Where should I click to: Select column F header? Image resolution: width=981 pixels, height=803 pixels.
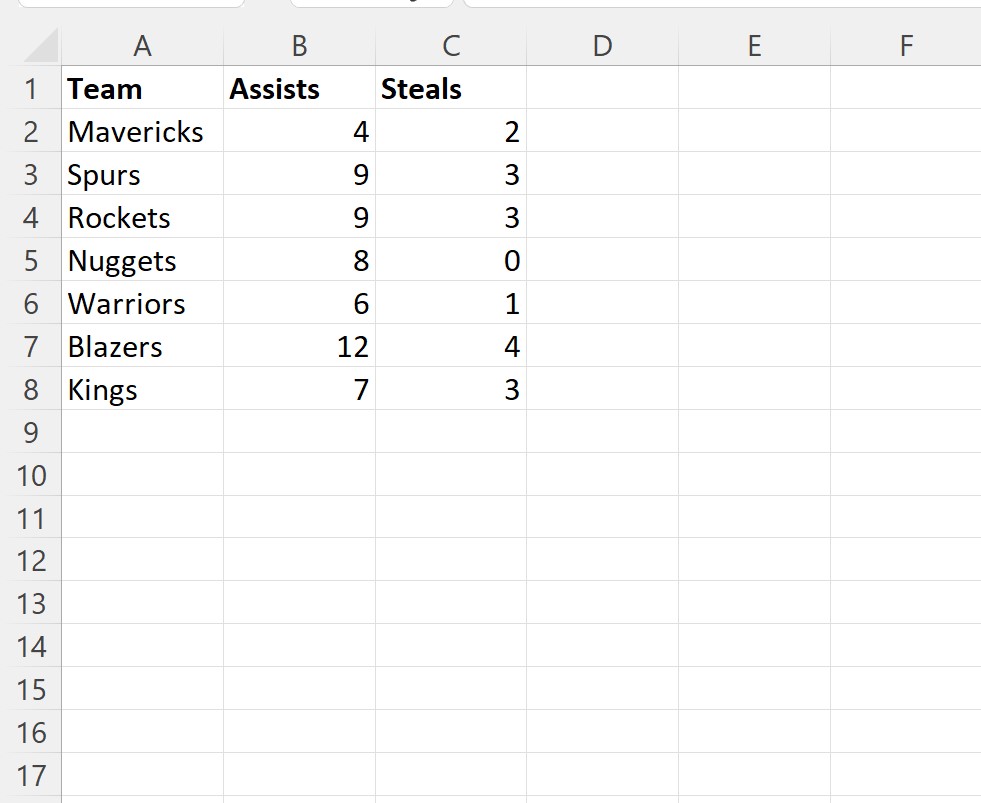pos(906,46)
